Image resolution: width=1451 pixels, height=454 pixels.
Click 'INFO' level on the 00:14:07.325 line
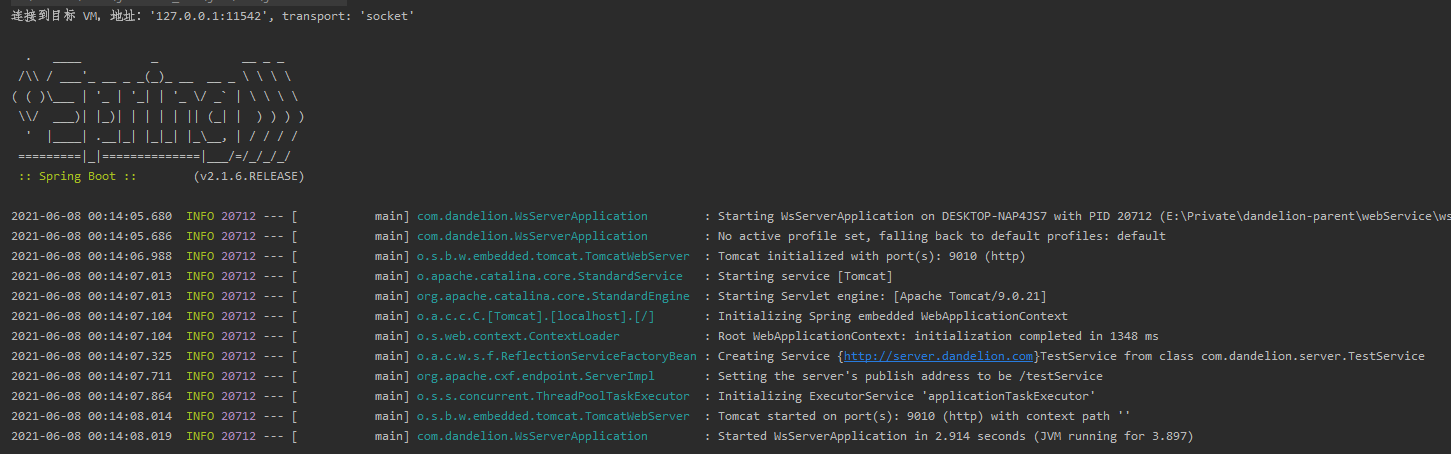(200, 356)
